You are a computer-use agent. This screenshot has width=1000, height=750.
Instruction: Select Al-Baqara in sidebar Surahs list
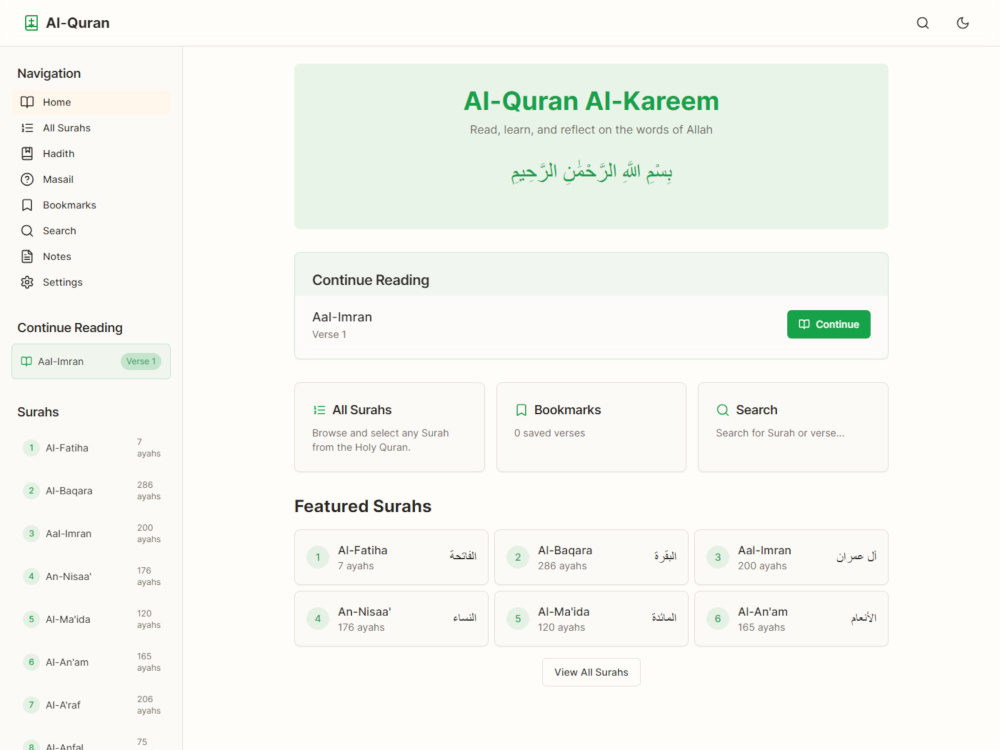pyautogui.click(x=91, y=490)
